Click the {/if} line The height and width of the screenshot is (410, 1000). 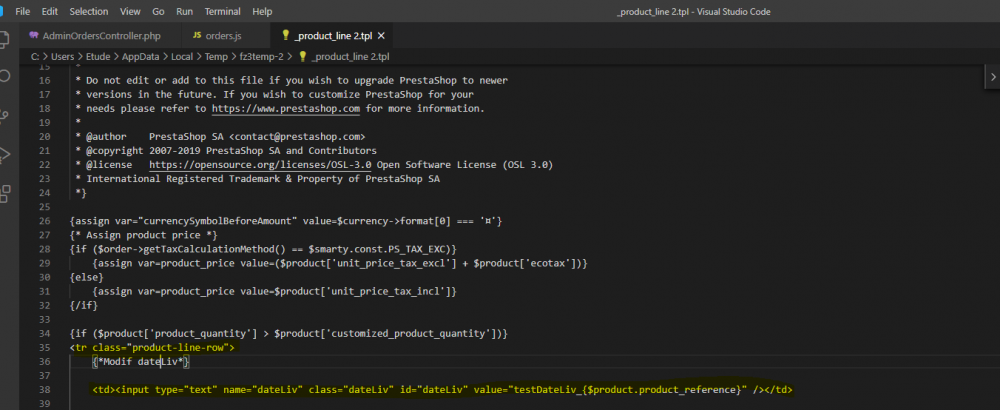pos(84,305)
